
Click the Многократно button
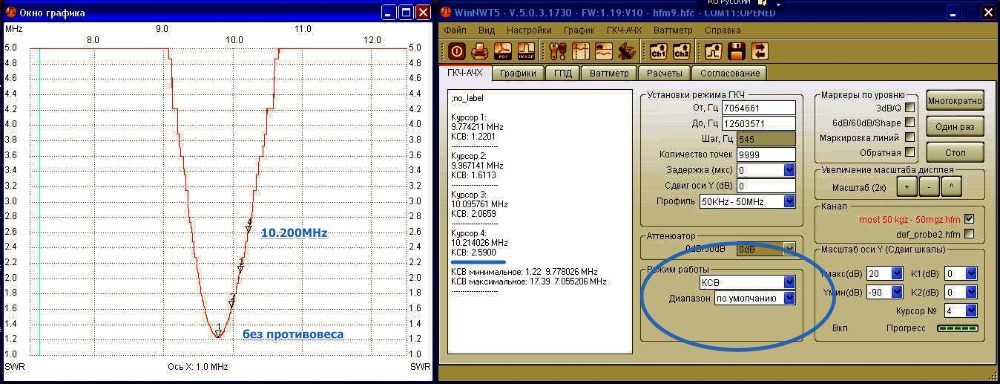[x=955, y=101]
